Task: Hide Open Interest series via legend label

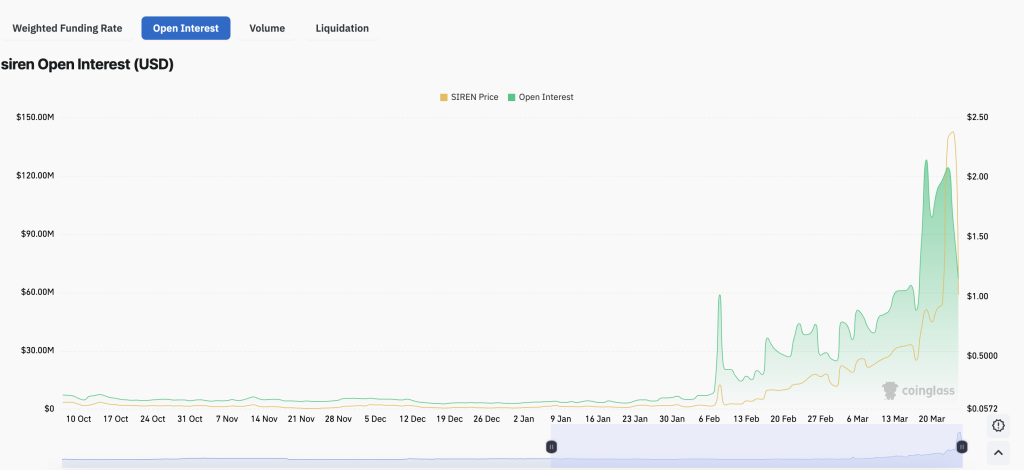Action: (546, 97)
